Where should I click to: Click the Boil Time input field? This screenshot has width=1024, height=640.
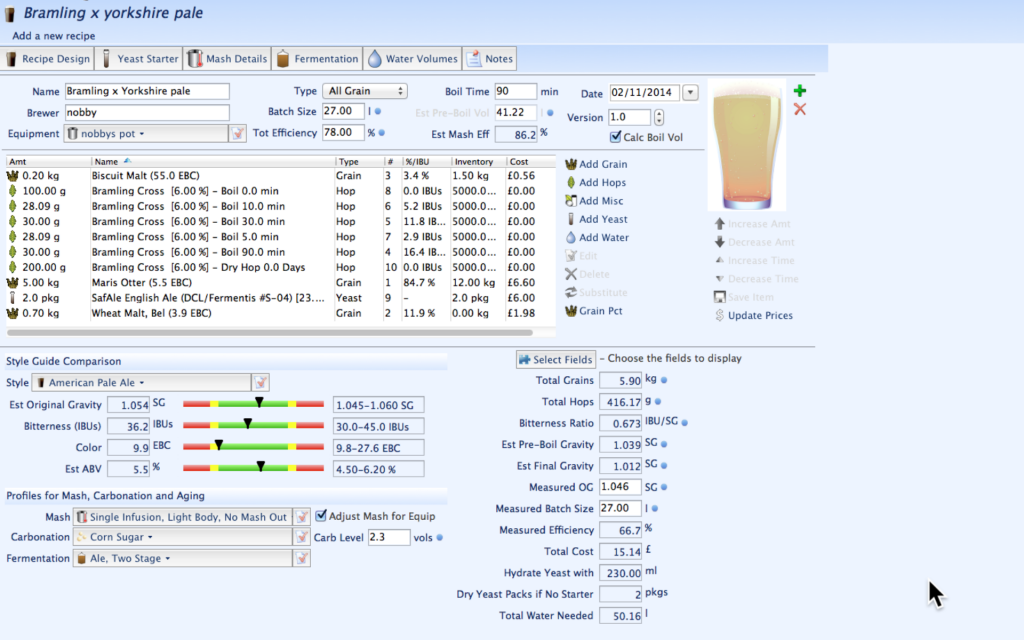(x=515, y=91)
